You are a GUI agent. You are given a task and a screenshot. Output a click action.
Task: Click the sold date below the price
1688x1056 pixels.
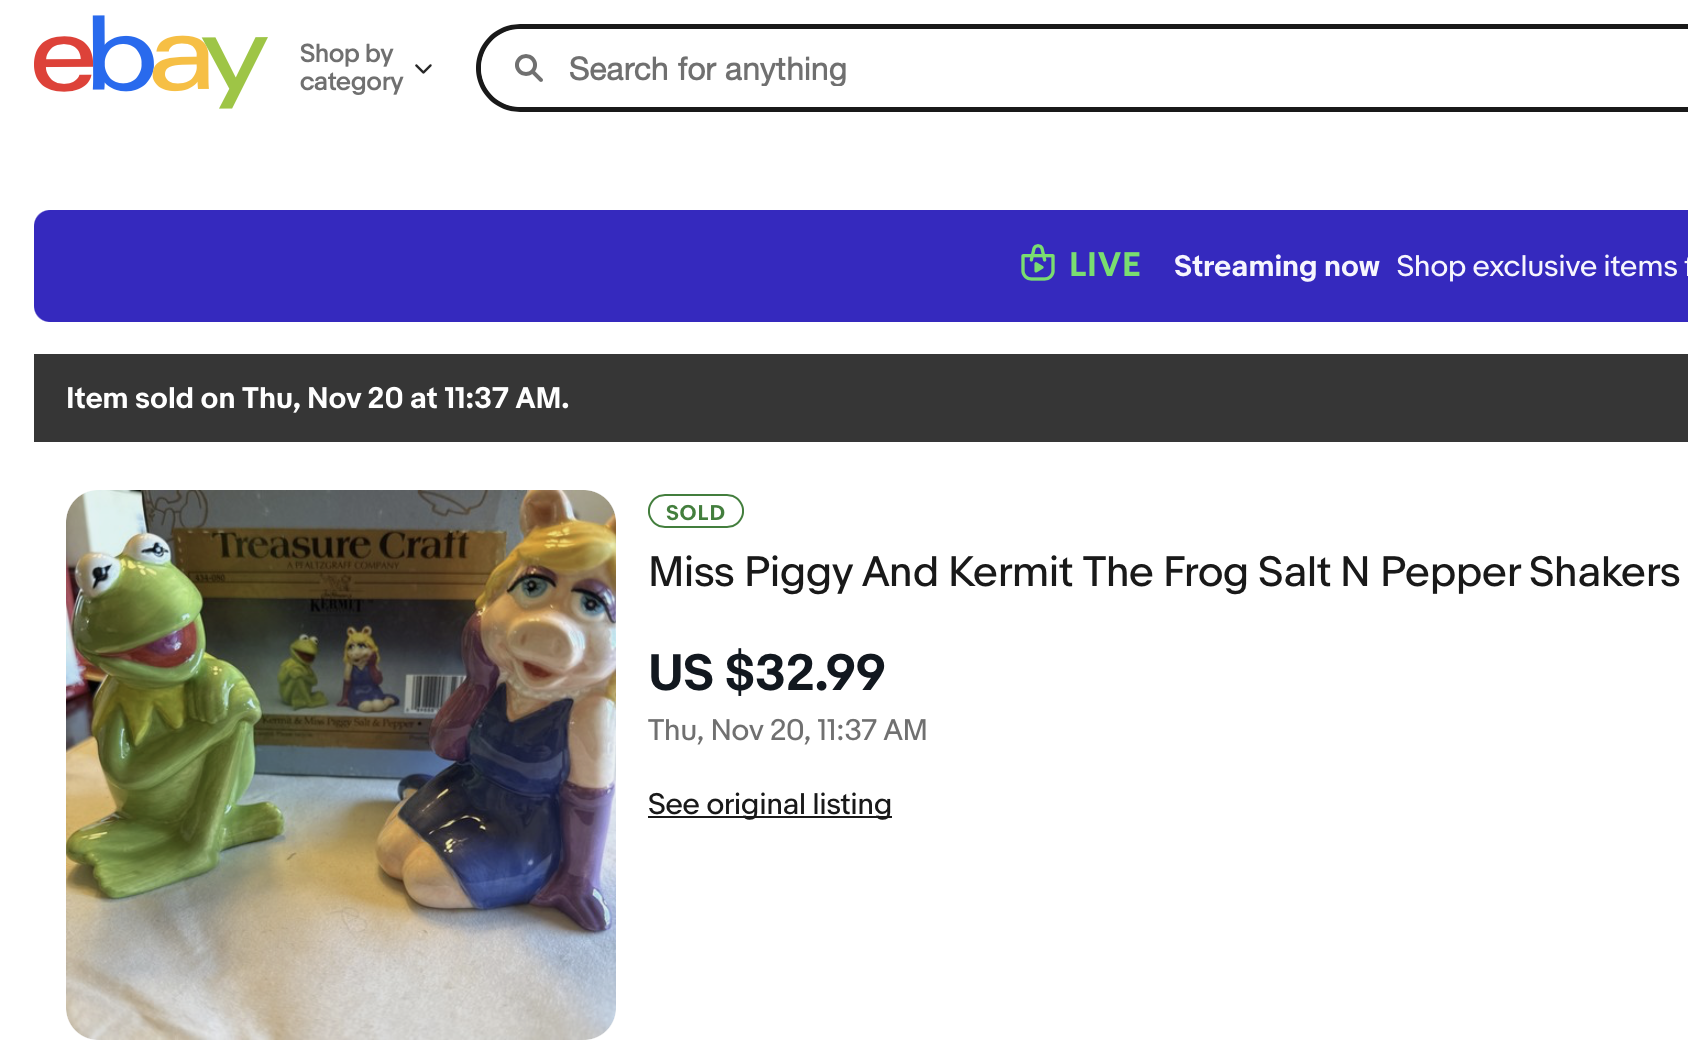point(787,730)
